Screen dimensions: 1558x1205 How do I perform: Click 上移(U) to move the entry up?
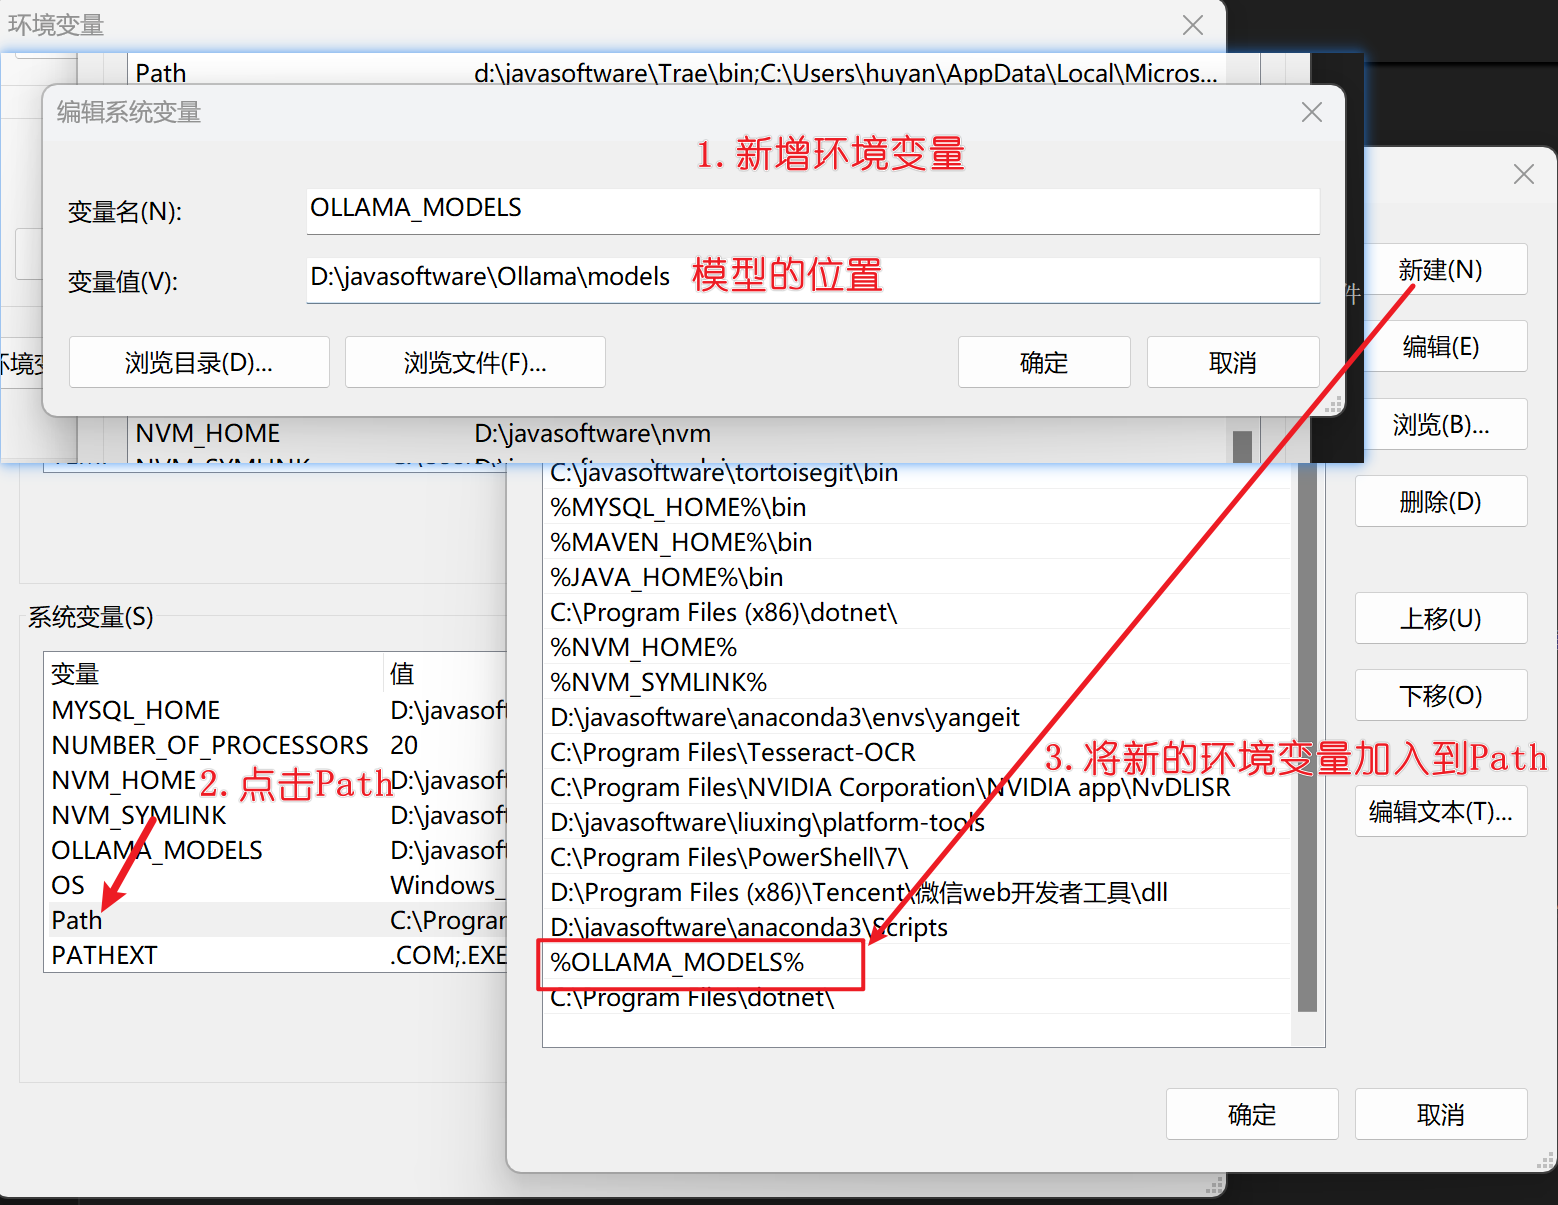[1441, 618]
